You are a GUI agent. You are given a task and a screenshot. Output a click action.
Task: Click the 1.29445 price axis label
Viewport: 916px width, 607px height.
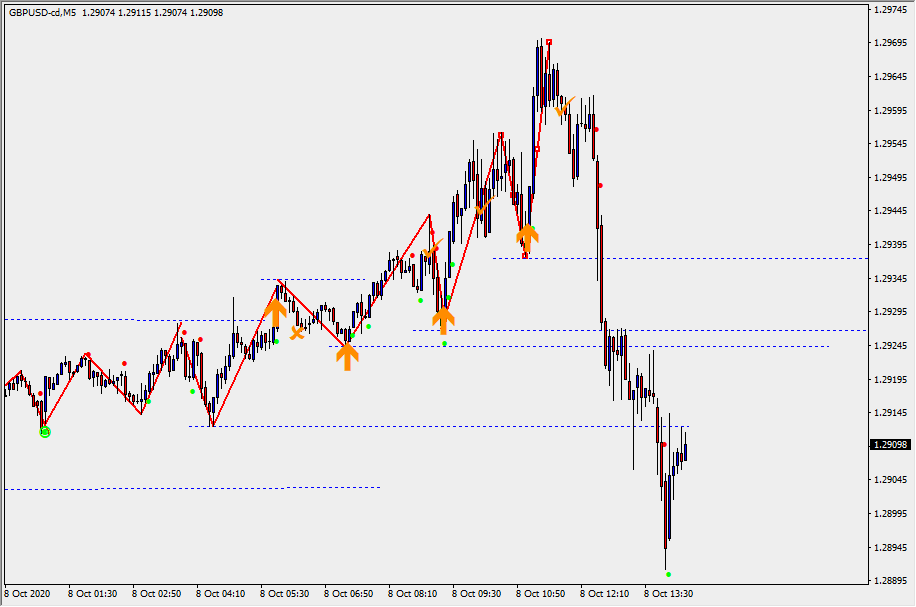(x=889, y=211)
